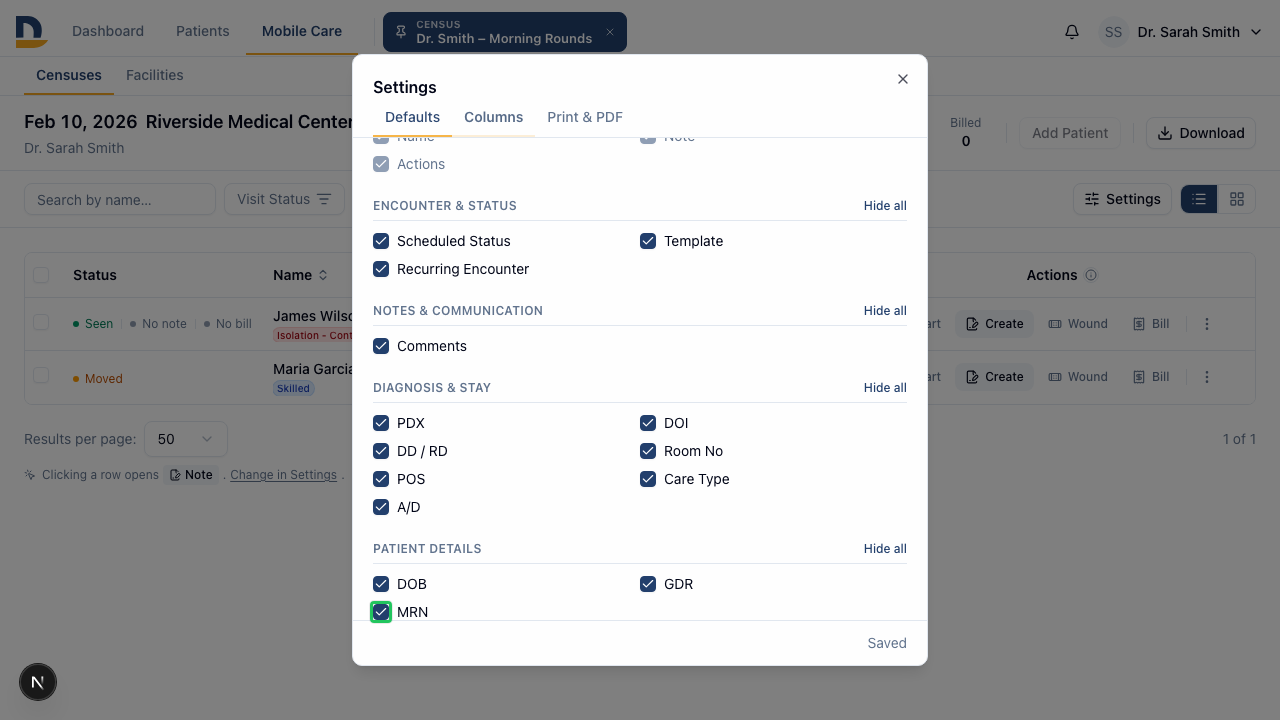Switch to the Print & PDF tab
This screenshot has width=1280, height=720.
click(585, 117)
